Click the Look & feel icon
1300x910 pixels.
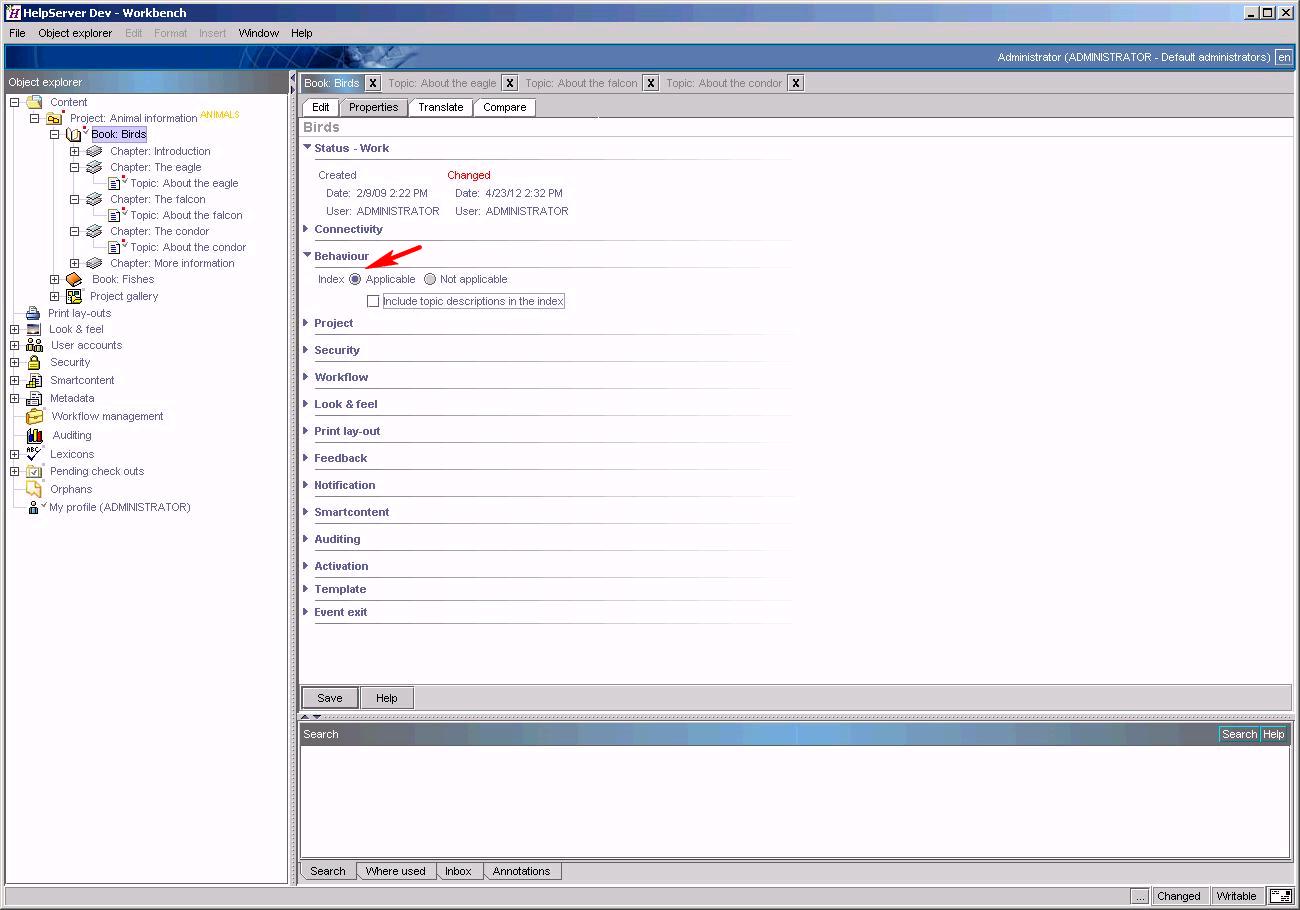(34, 329)
